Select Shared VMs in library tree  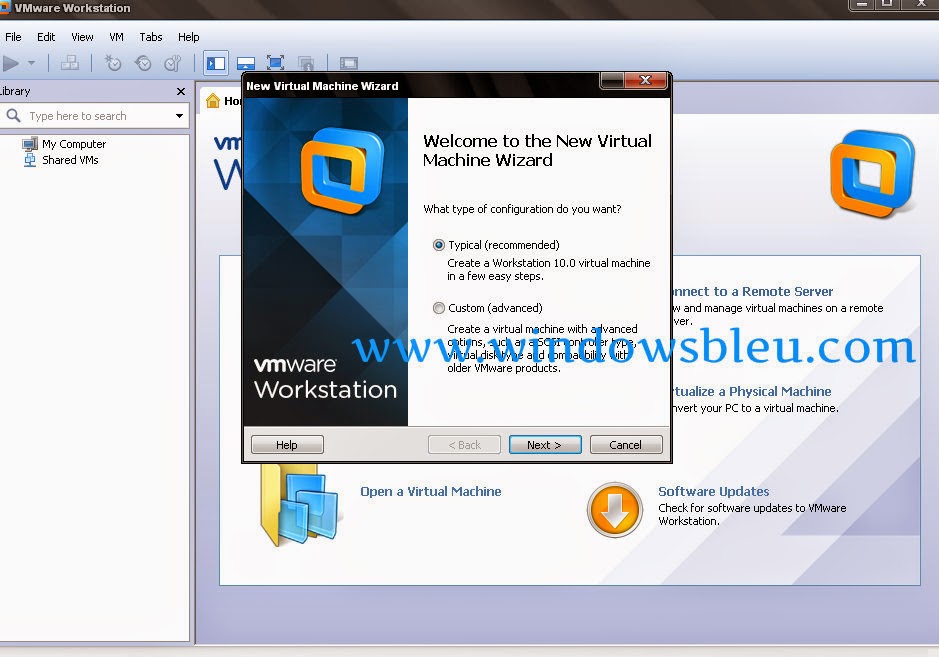pos(70,160)
